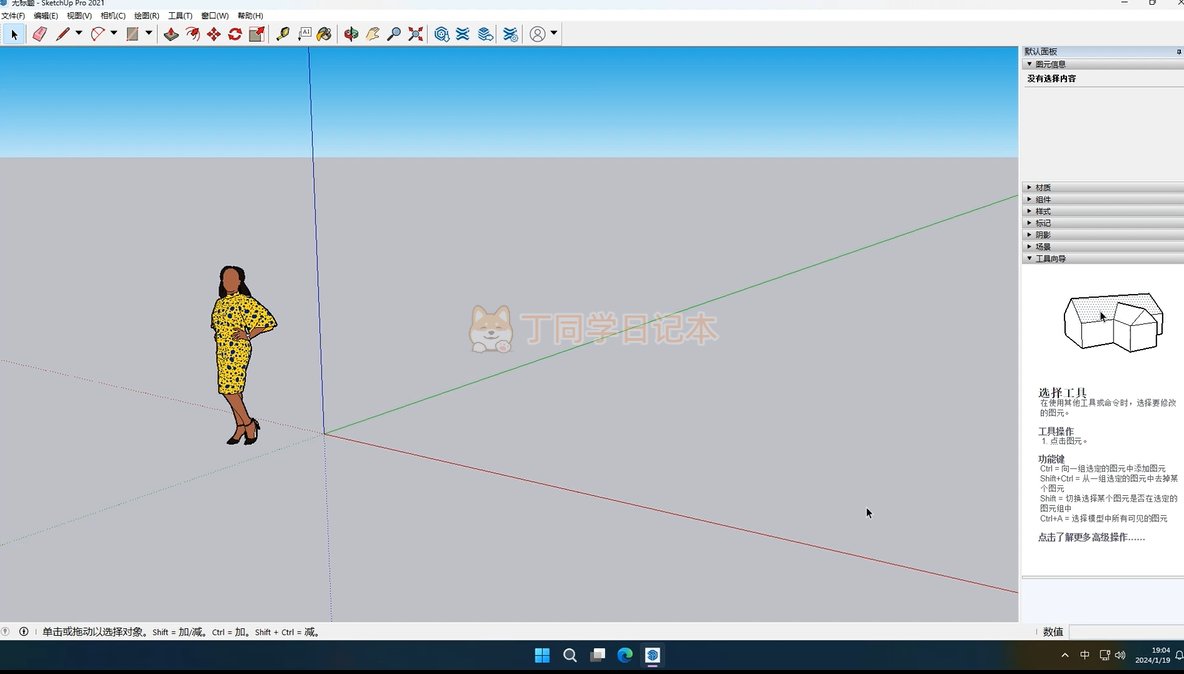The height and width of the screenshot is (674, 1184).
Task: Toggle auto-hide pin on default tray
Action: click(x=1178, y=51)
